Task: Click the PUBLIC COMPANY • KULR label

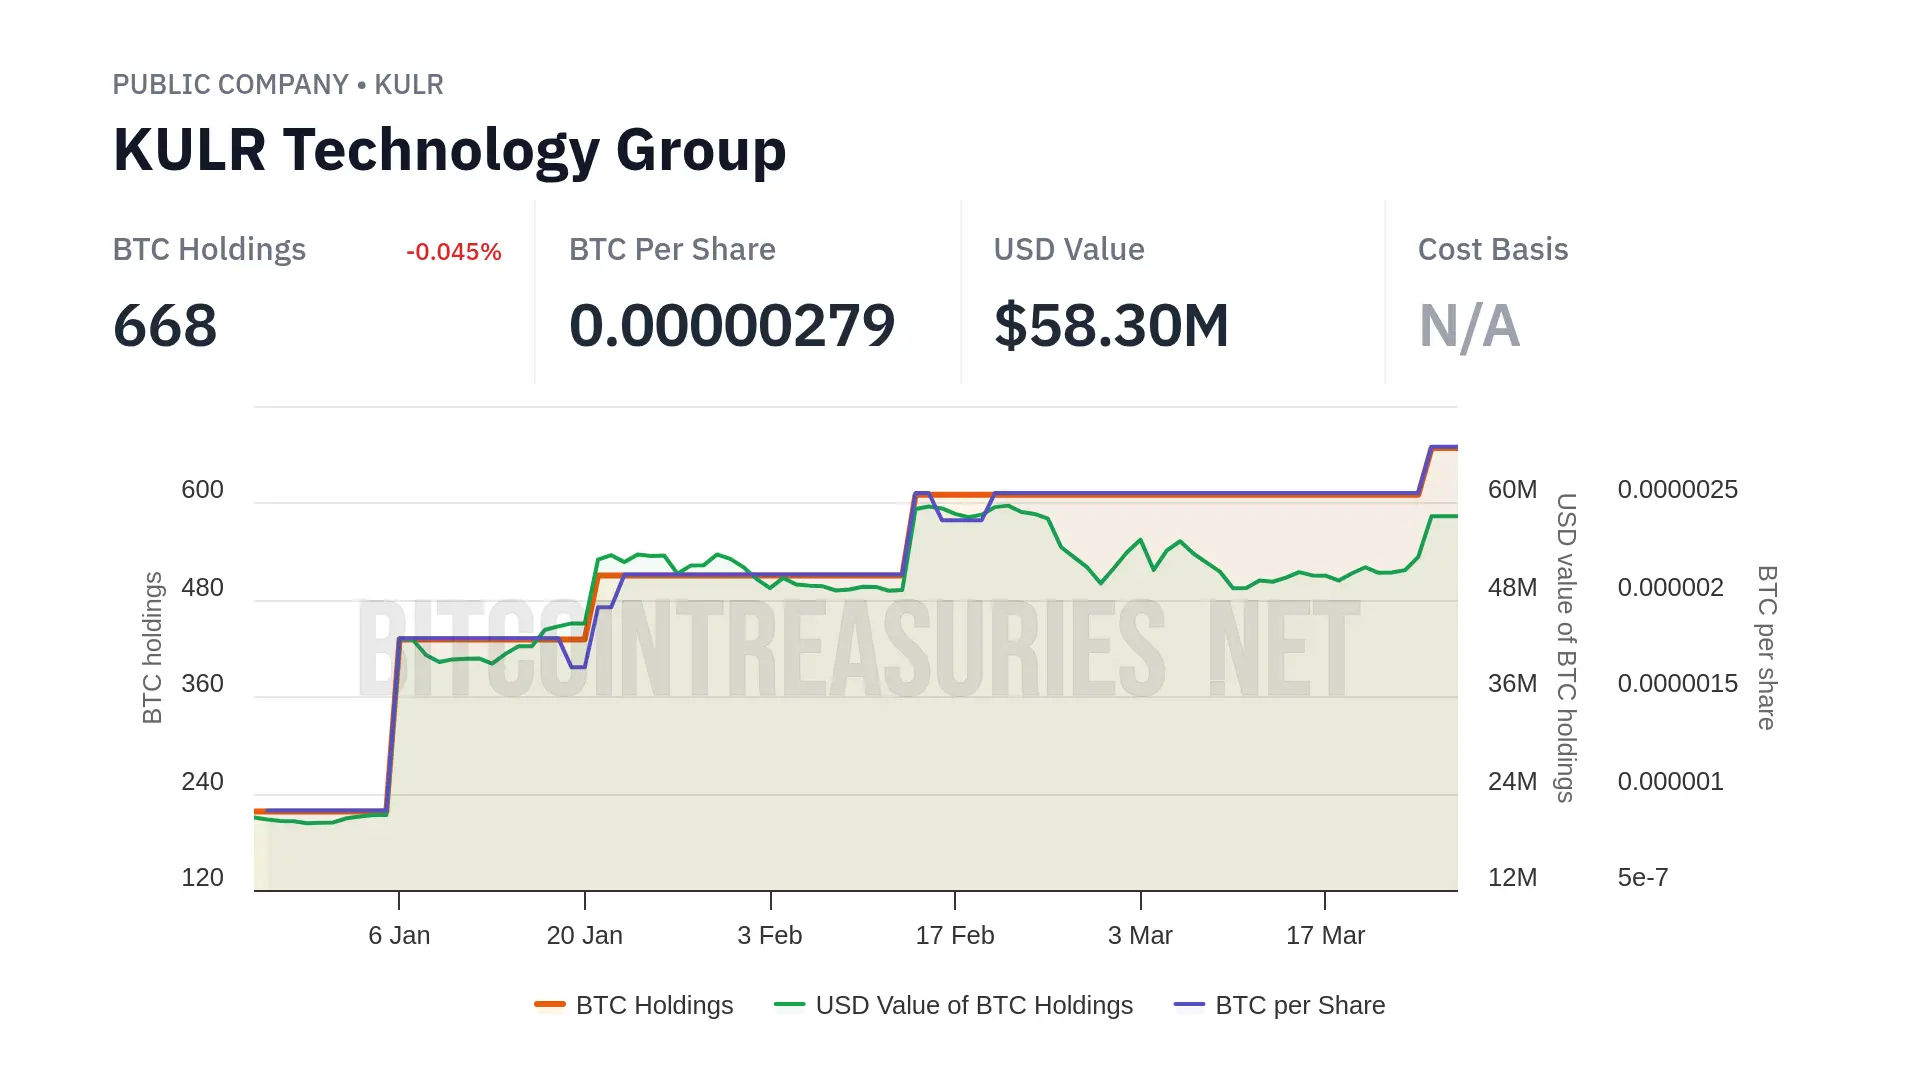Action: click(277, 85)
